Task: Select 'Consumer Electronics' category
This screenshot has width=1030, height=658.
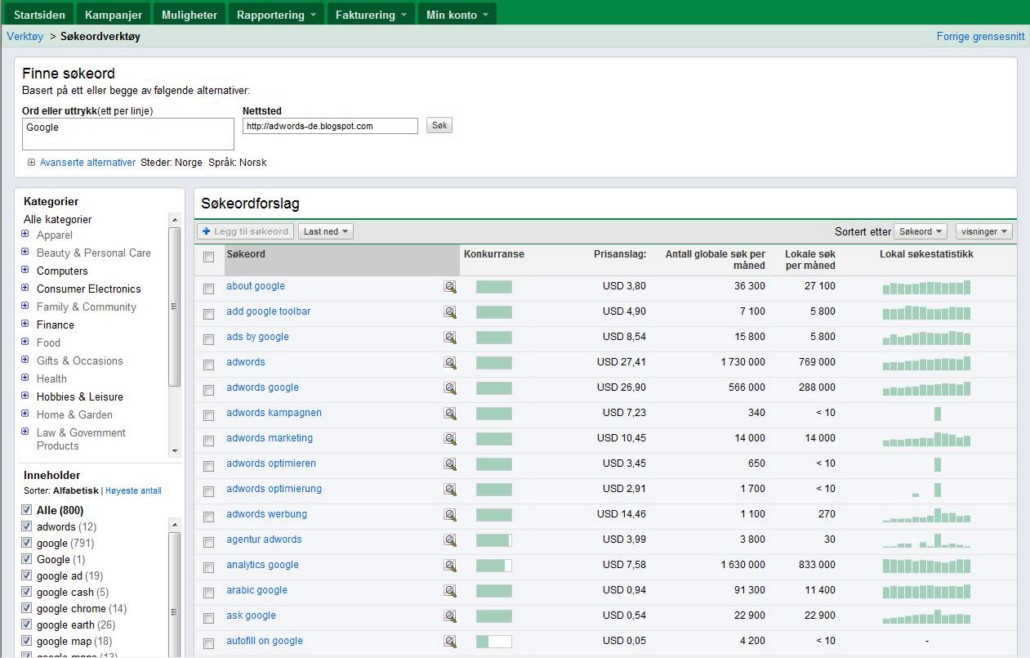Action: click(x=89, y=289)
